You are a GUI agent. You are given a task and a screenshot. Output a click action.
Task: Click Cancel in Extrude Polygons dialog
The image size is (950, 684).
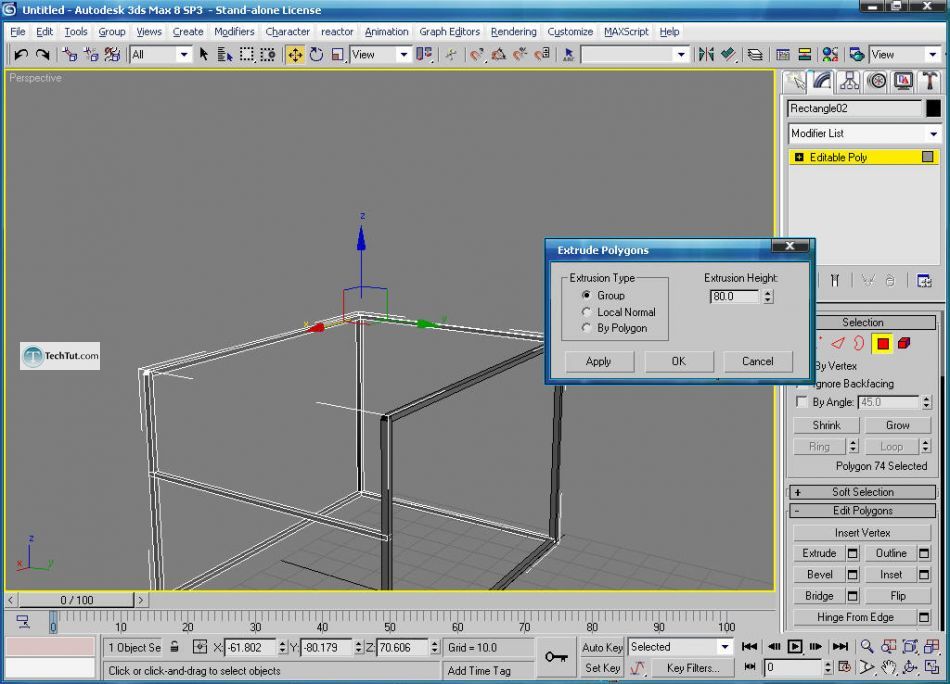pos(757,361)
